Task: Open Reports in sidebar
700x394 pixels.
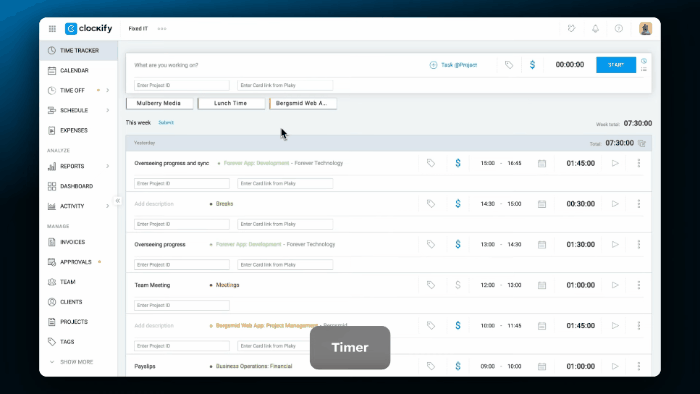Action: [x=72, y=166]
